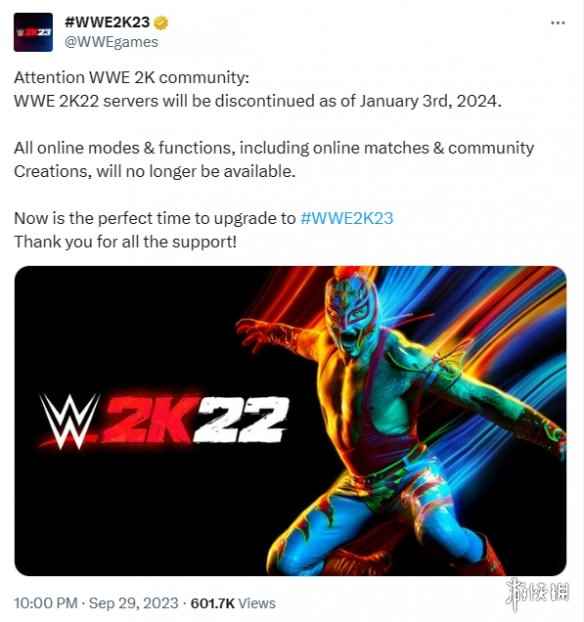The height and width of the screenshot is (622, 584).
Task: Follow the blue #WWE2K23 hashtag link
Action: [347, 218]
